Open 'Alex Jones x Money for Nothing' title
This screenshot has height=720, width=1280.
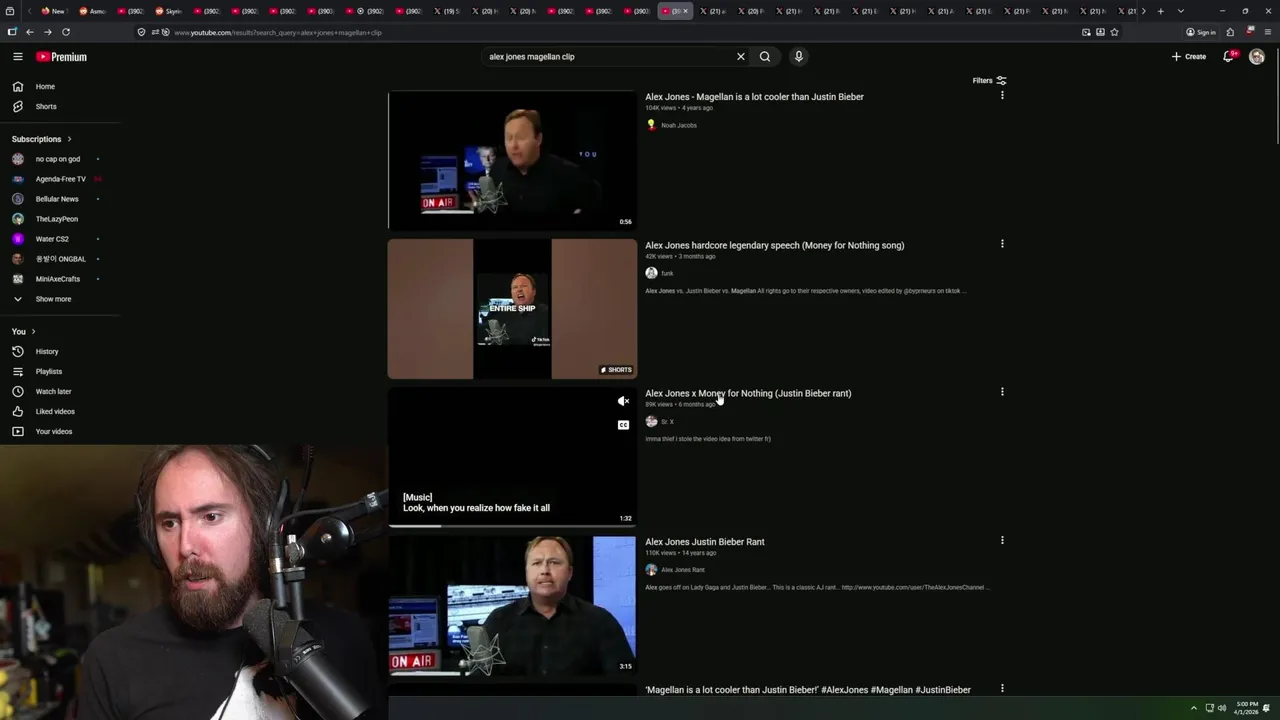coord(748,394)
